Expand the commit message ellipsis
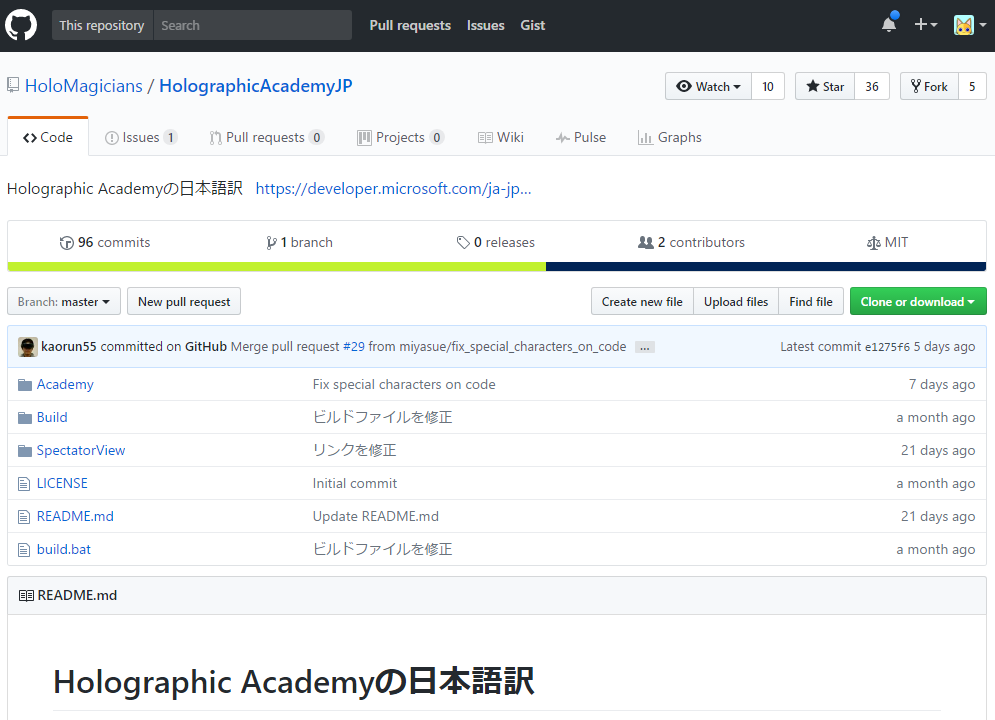Screen dimensions: 995x720 click(645, 347)
